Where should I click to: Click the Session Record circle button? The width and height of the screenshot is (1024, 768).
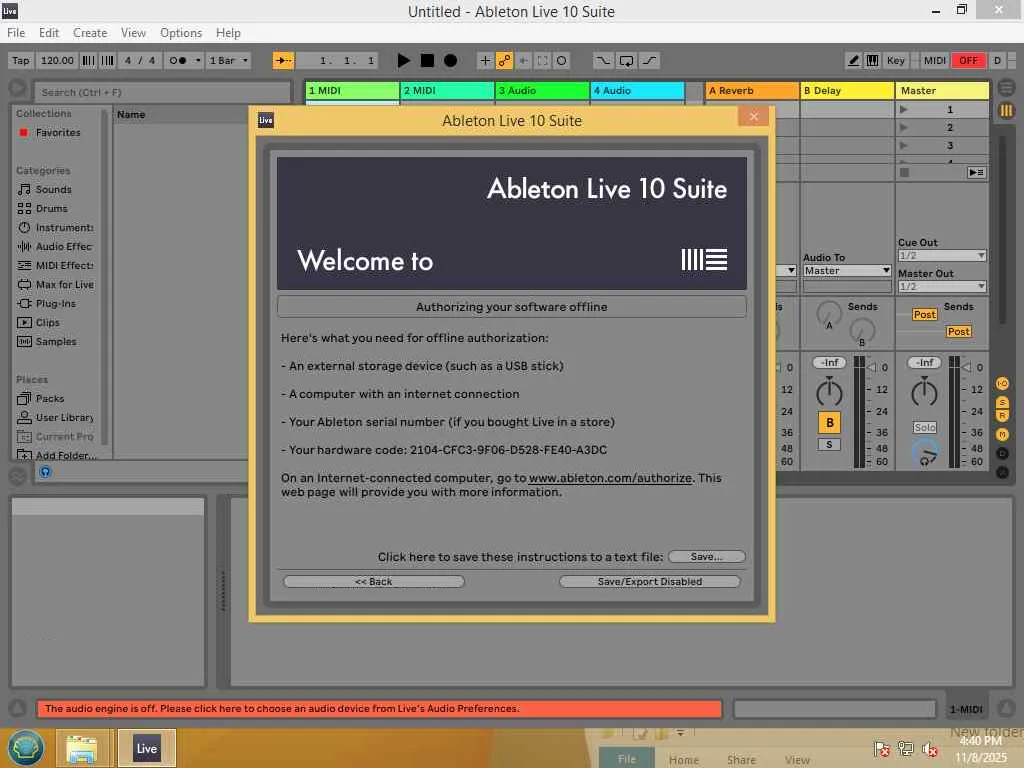click(561, 61)
